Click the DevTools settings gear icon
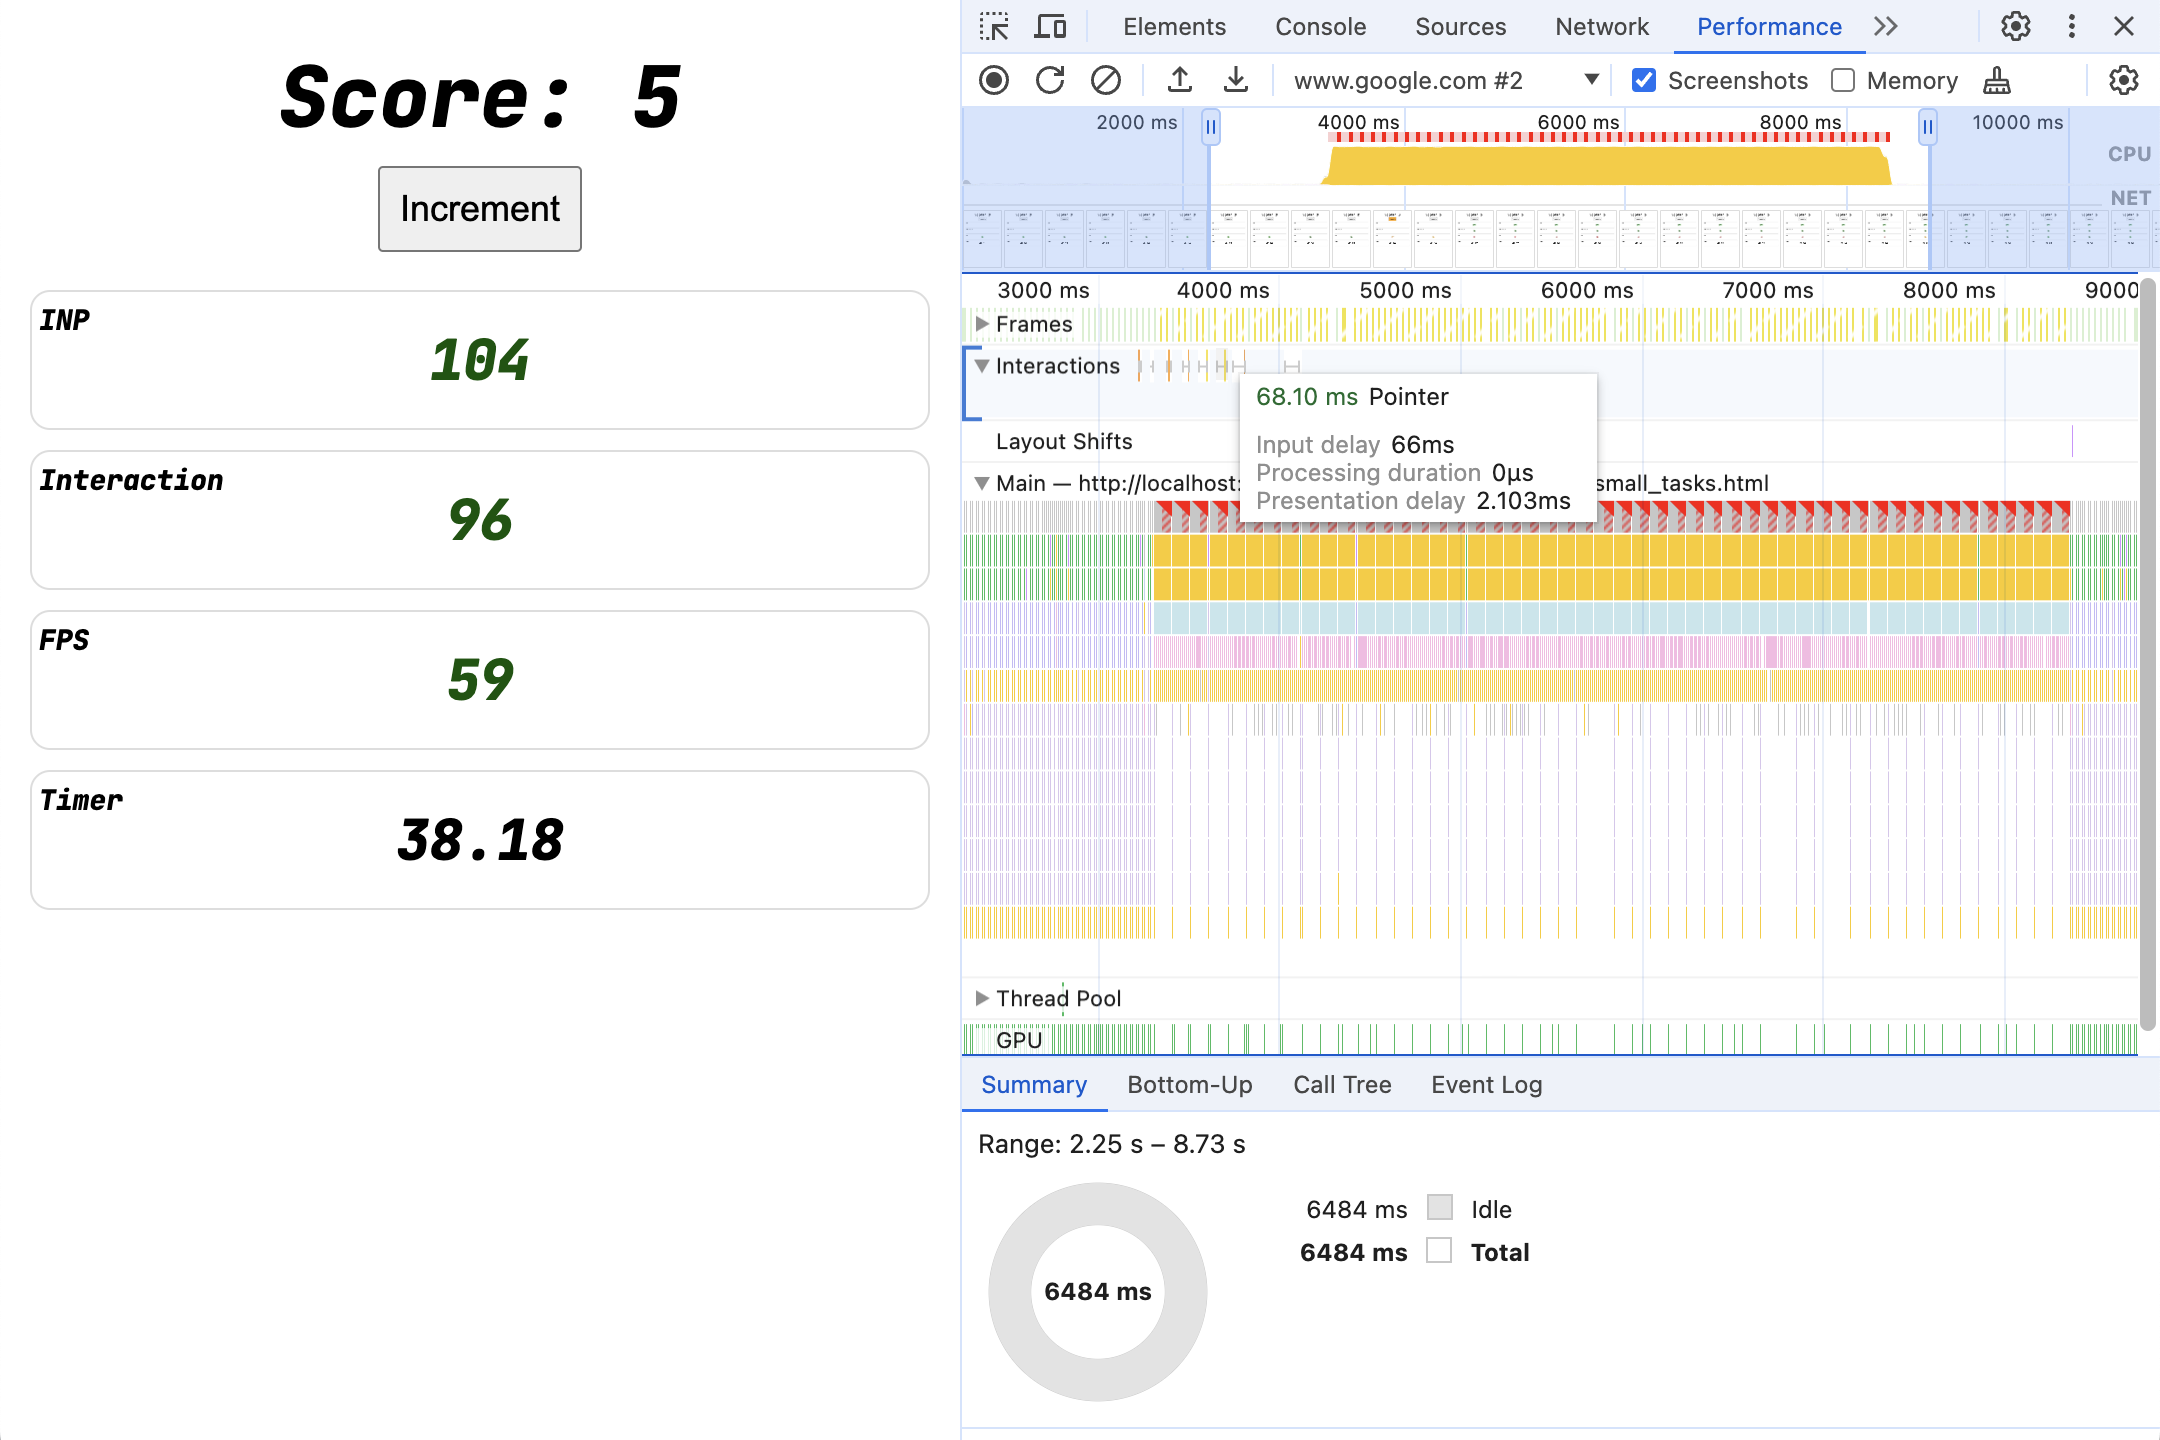The width and height of the screenshot is (2160, 1440). coord(2017,24)
